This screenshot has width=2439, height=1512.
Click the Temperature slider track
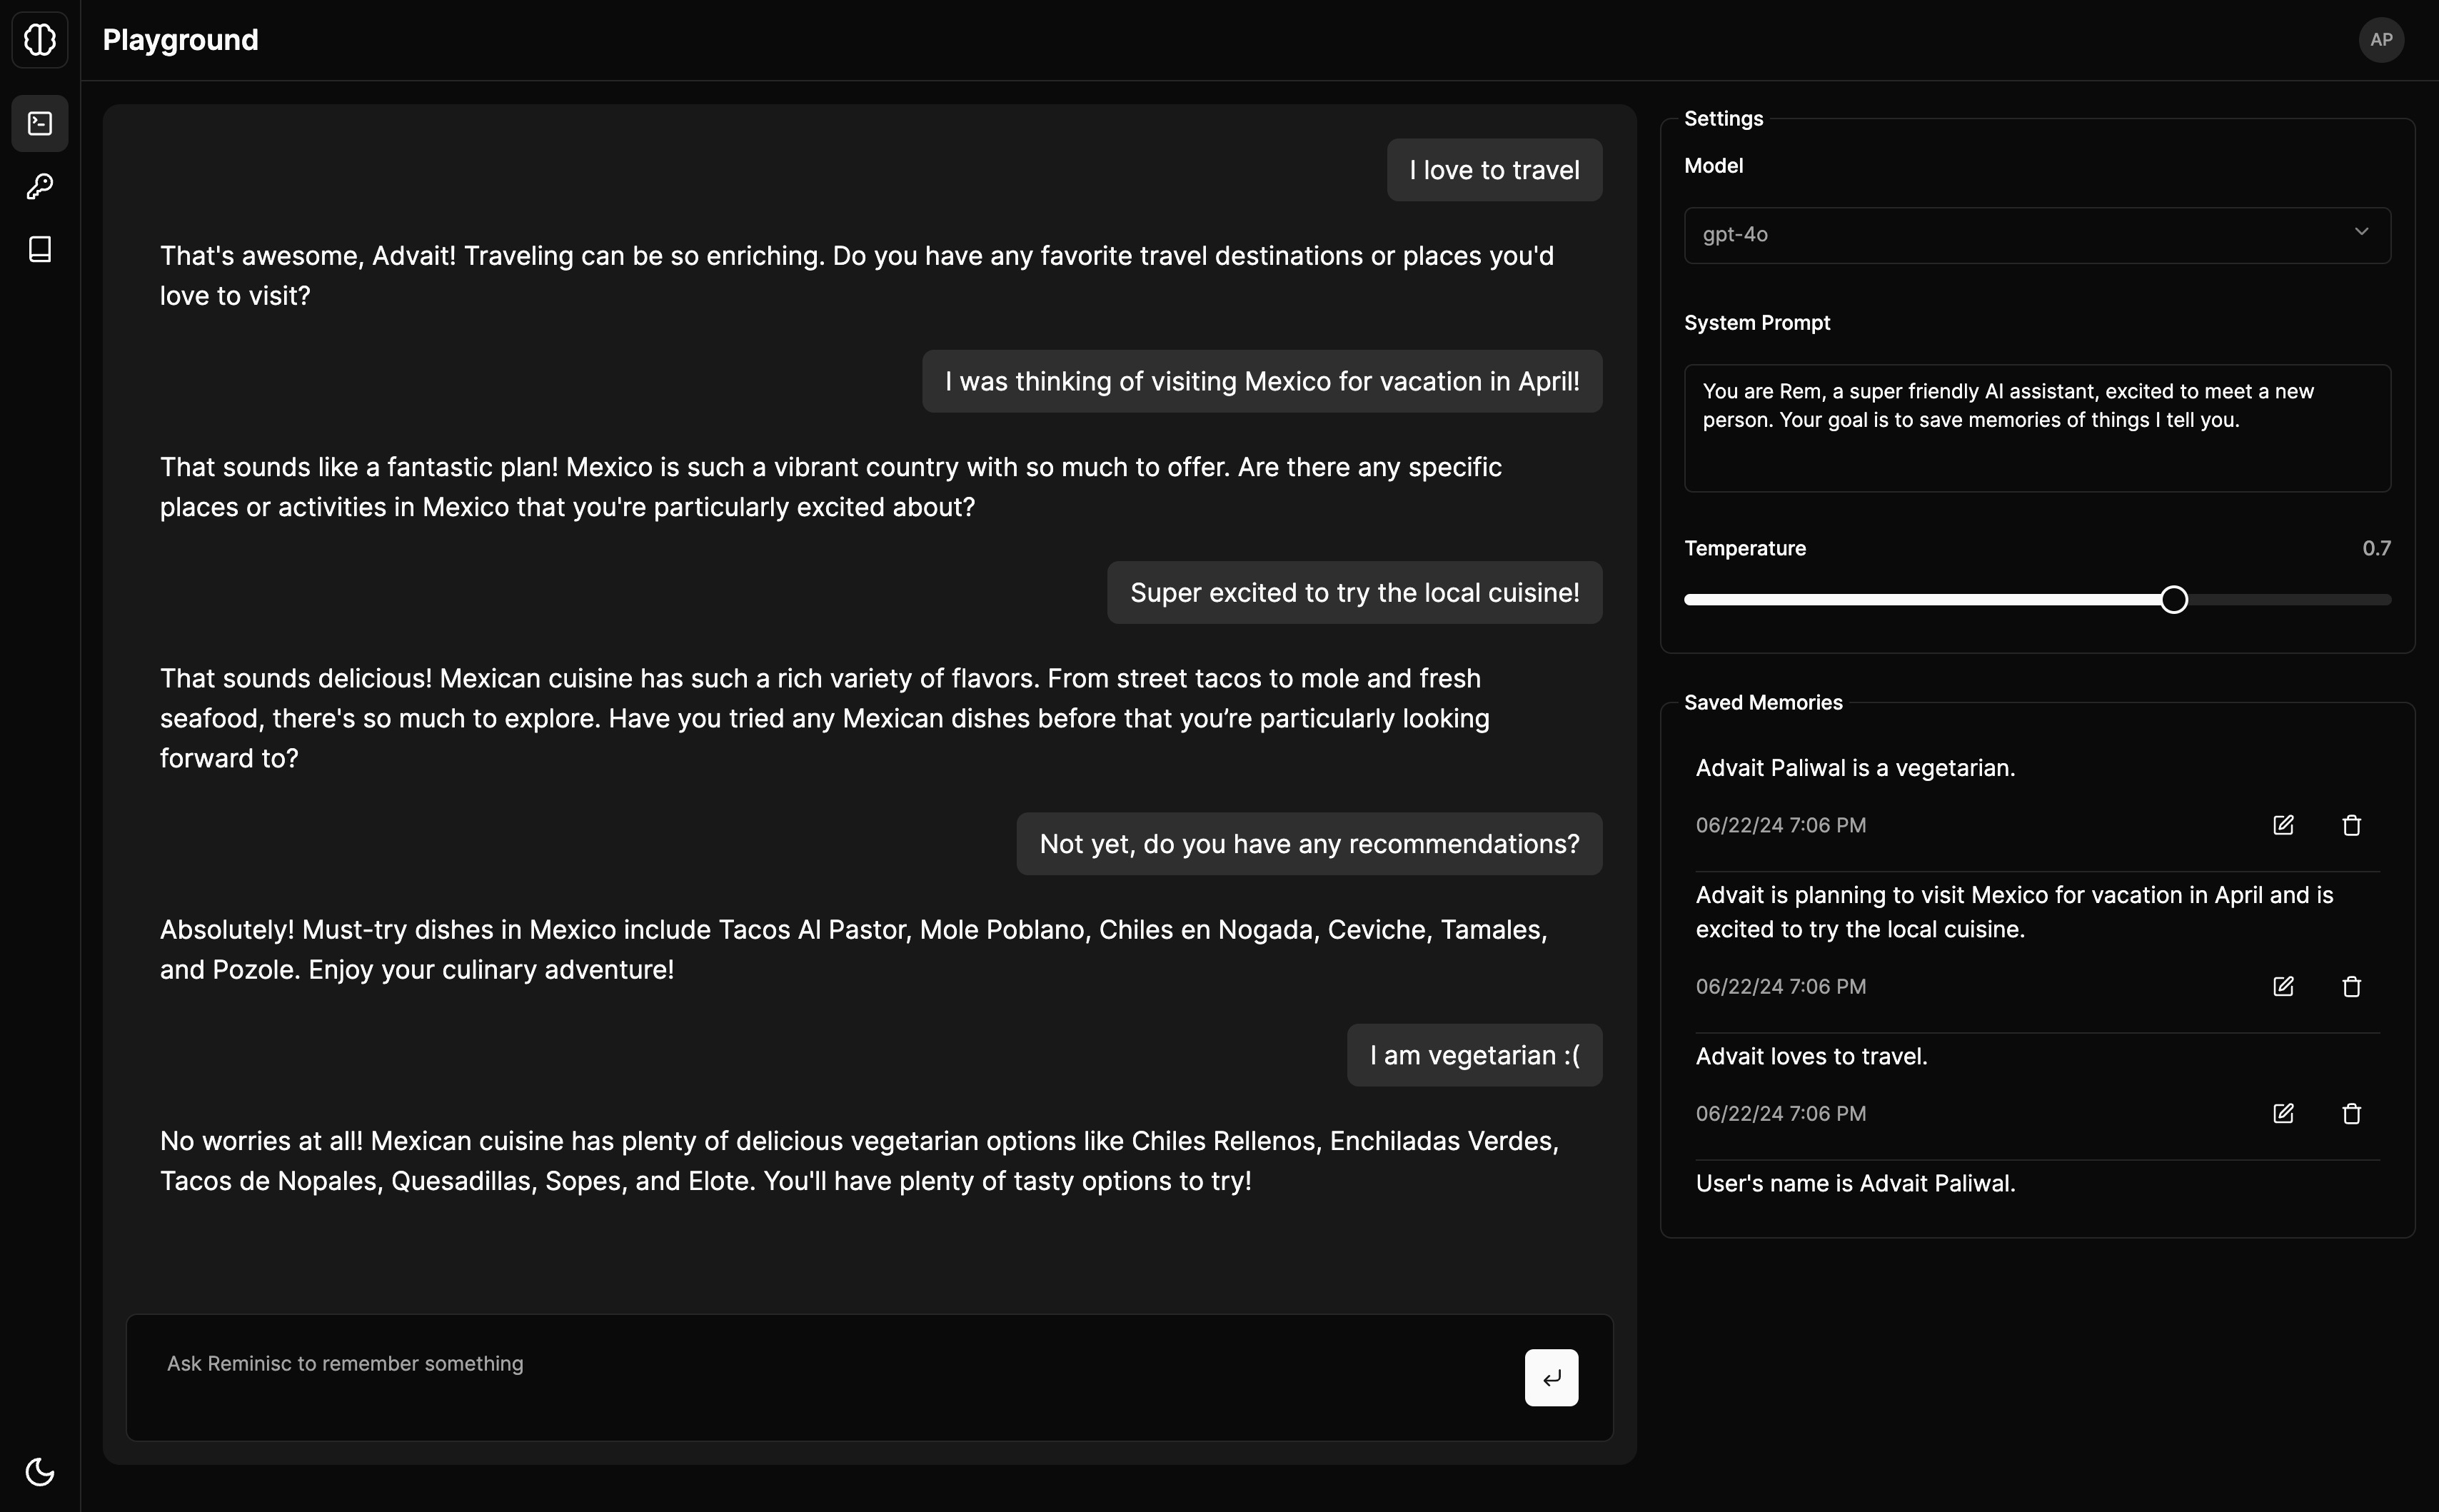click(2037, 599)
